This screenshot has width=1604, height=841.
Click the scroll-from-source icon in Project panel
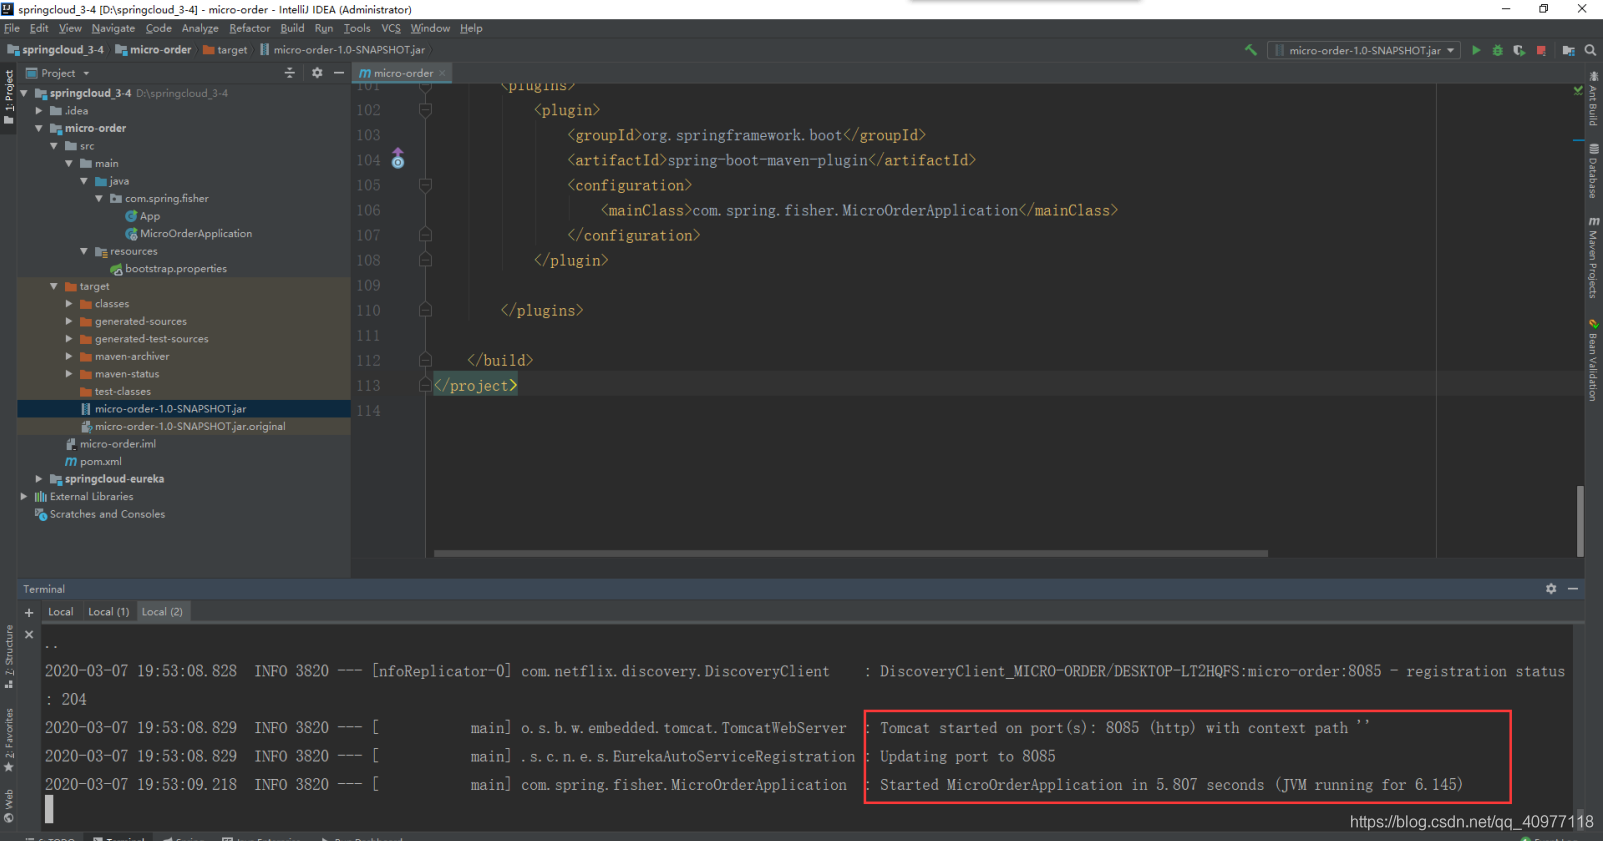coord(290,73)
